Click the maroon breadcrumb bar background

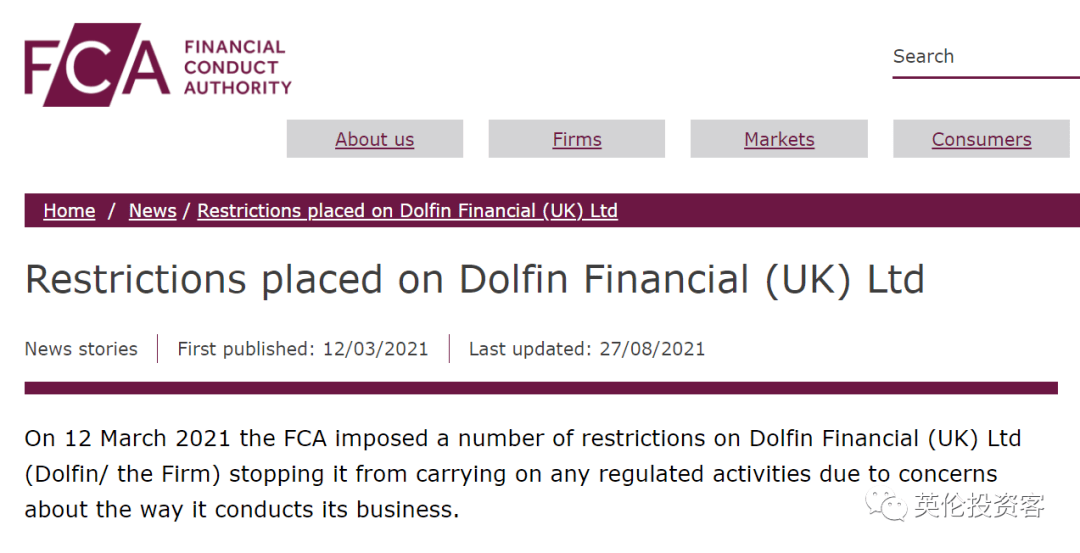click(847, 211)
